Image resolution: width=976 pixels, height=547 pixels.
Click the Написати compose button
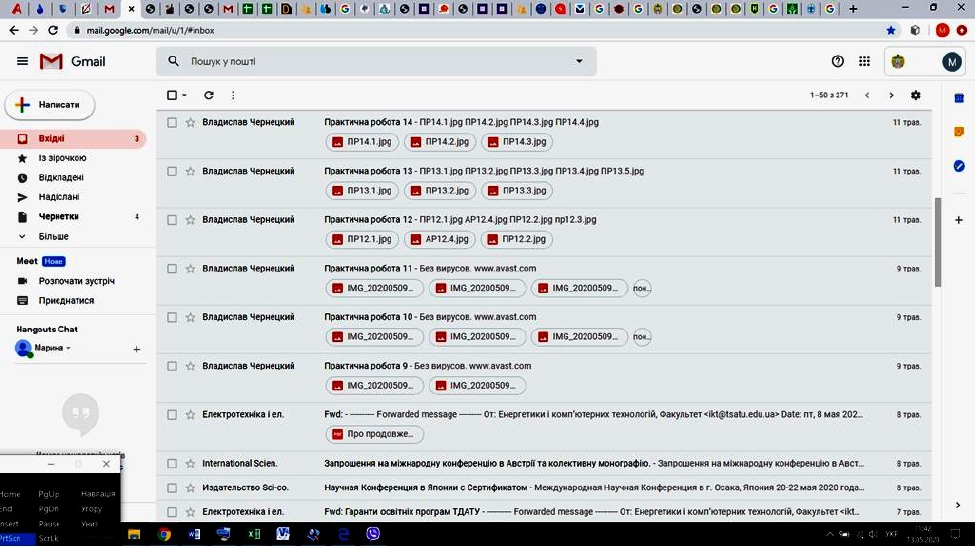(50, 105)
